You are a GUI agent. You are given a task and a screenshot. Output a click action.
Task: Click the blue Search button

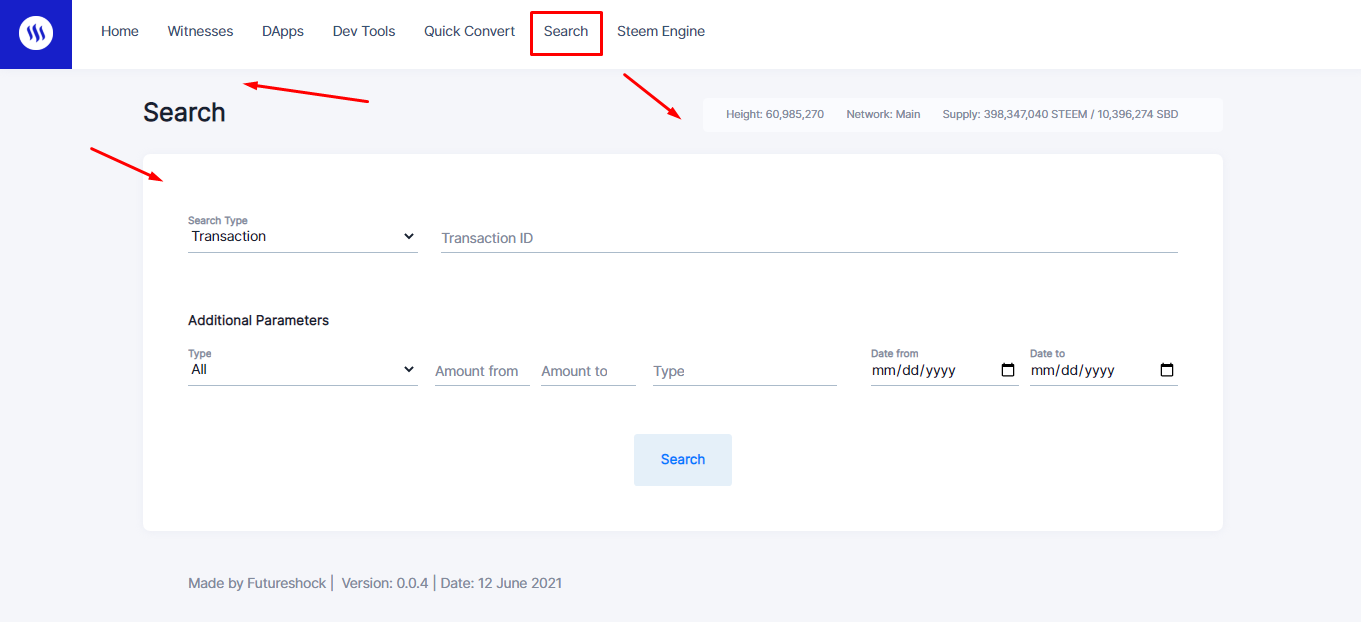(x=683, y=460)
